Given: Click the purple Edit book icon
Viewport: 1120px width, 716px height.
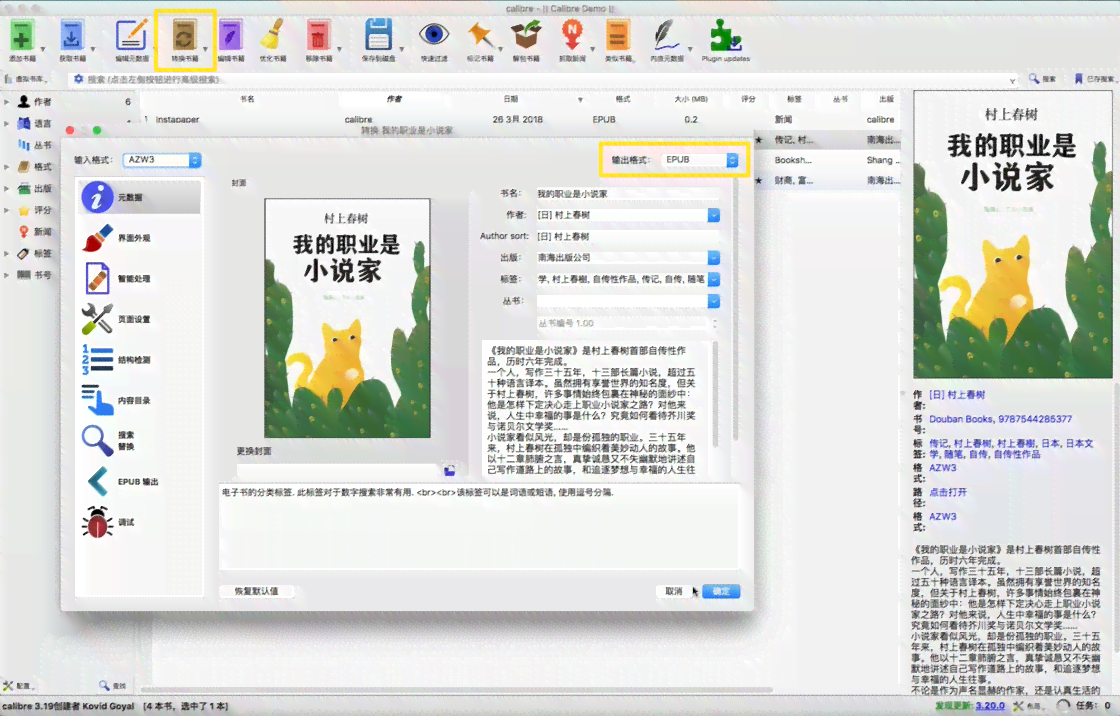Looking at the screenshot, I should (230, 36).
